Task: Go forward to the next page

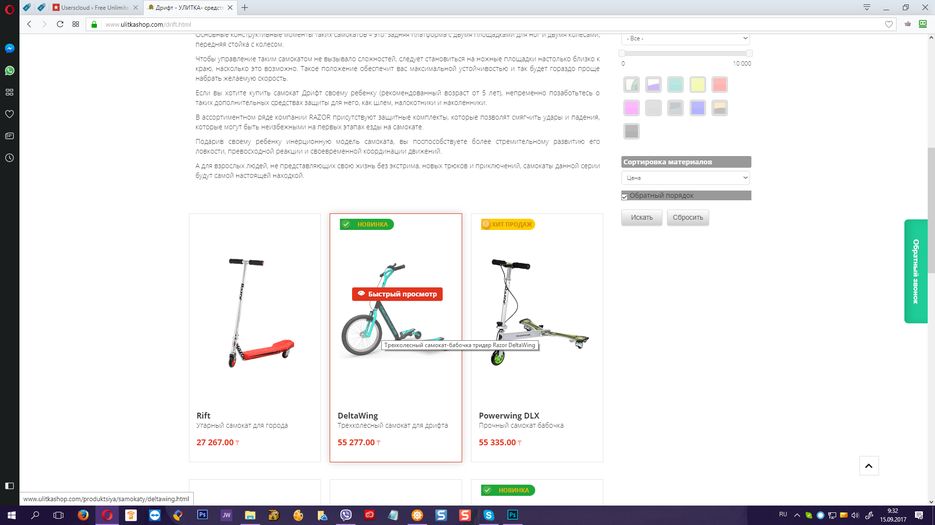Action: tap(44, 24)
